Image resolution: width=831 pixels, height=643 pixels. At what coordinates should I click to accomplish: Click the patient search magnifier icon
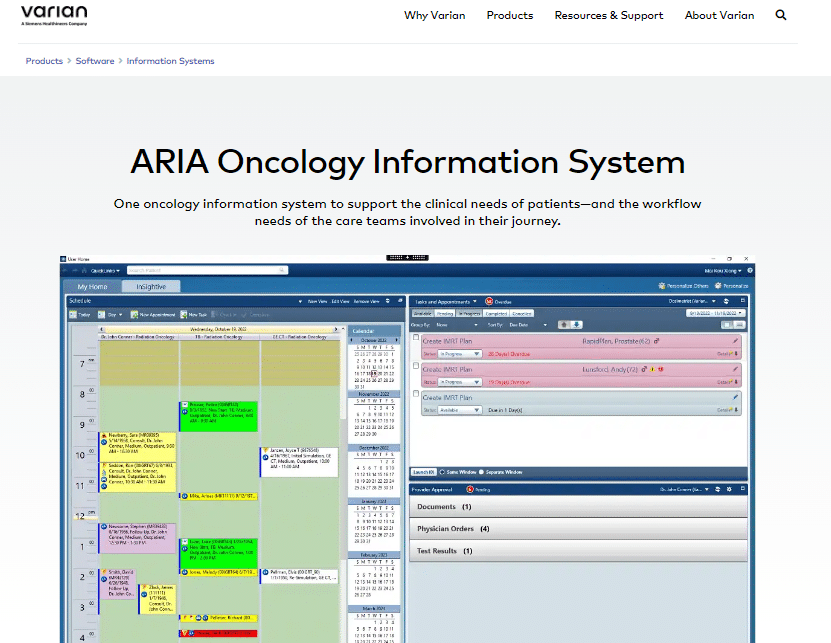(x=283, y=270)
